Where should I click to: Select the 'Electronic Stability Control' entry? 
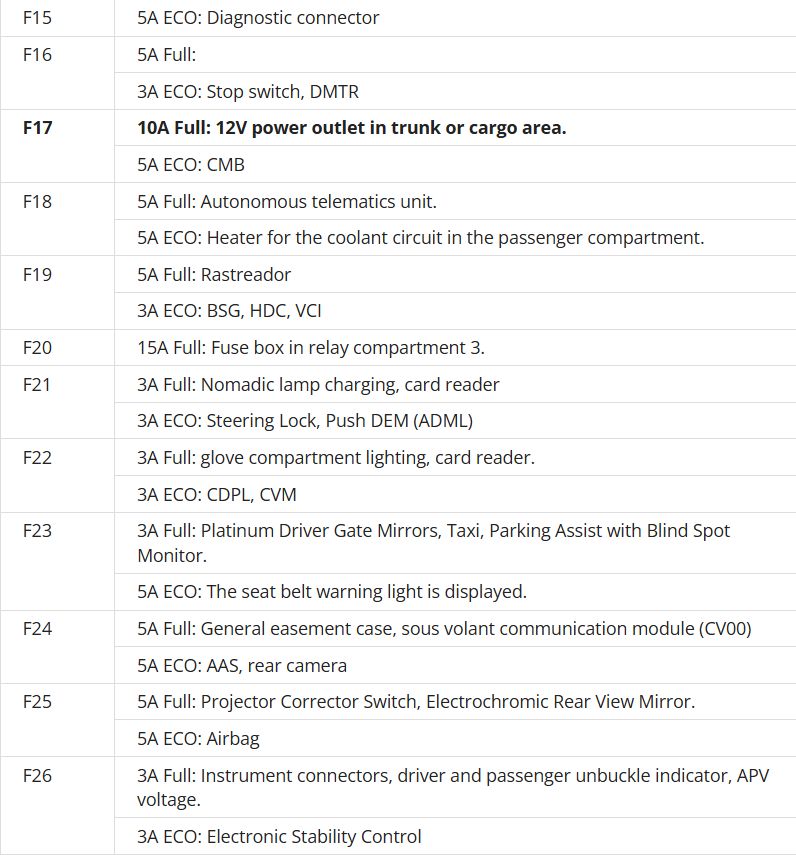(279, 837)
